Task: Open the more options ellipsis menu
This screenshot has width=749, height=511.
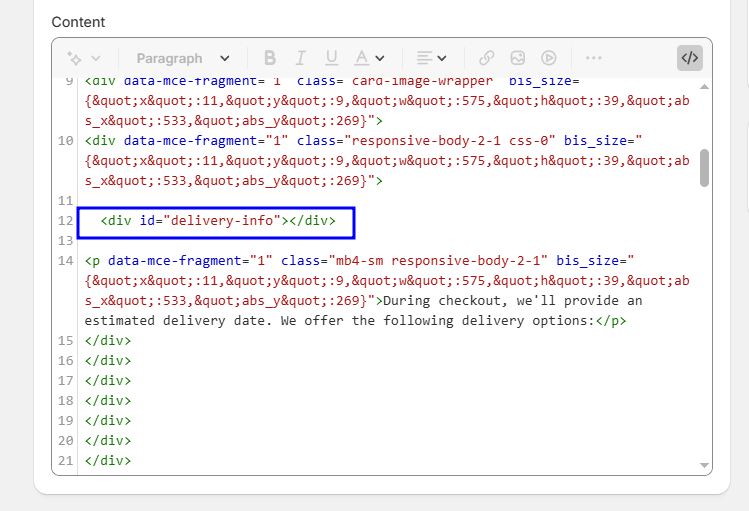Action: click(594, 58)
